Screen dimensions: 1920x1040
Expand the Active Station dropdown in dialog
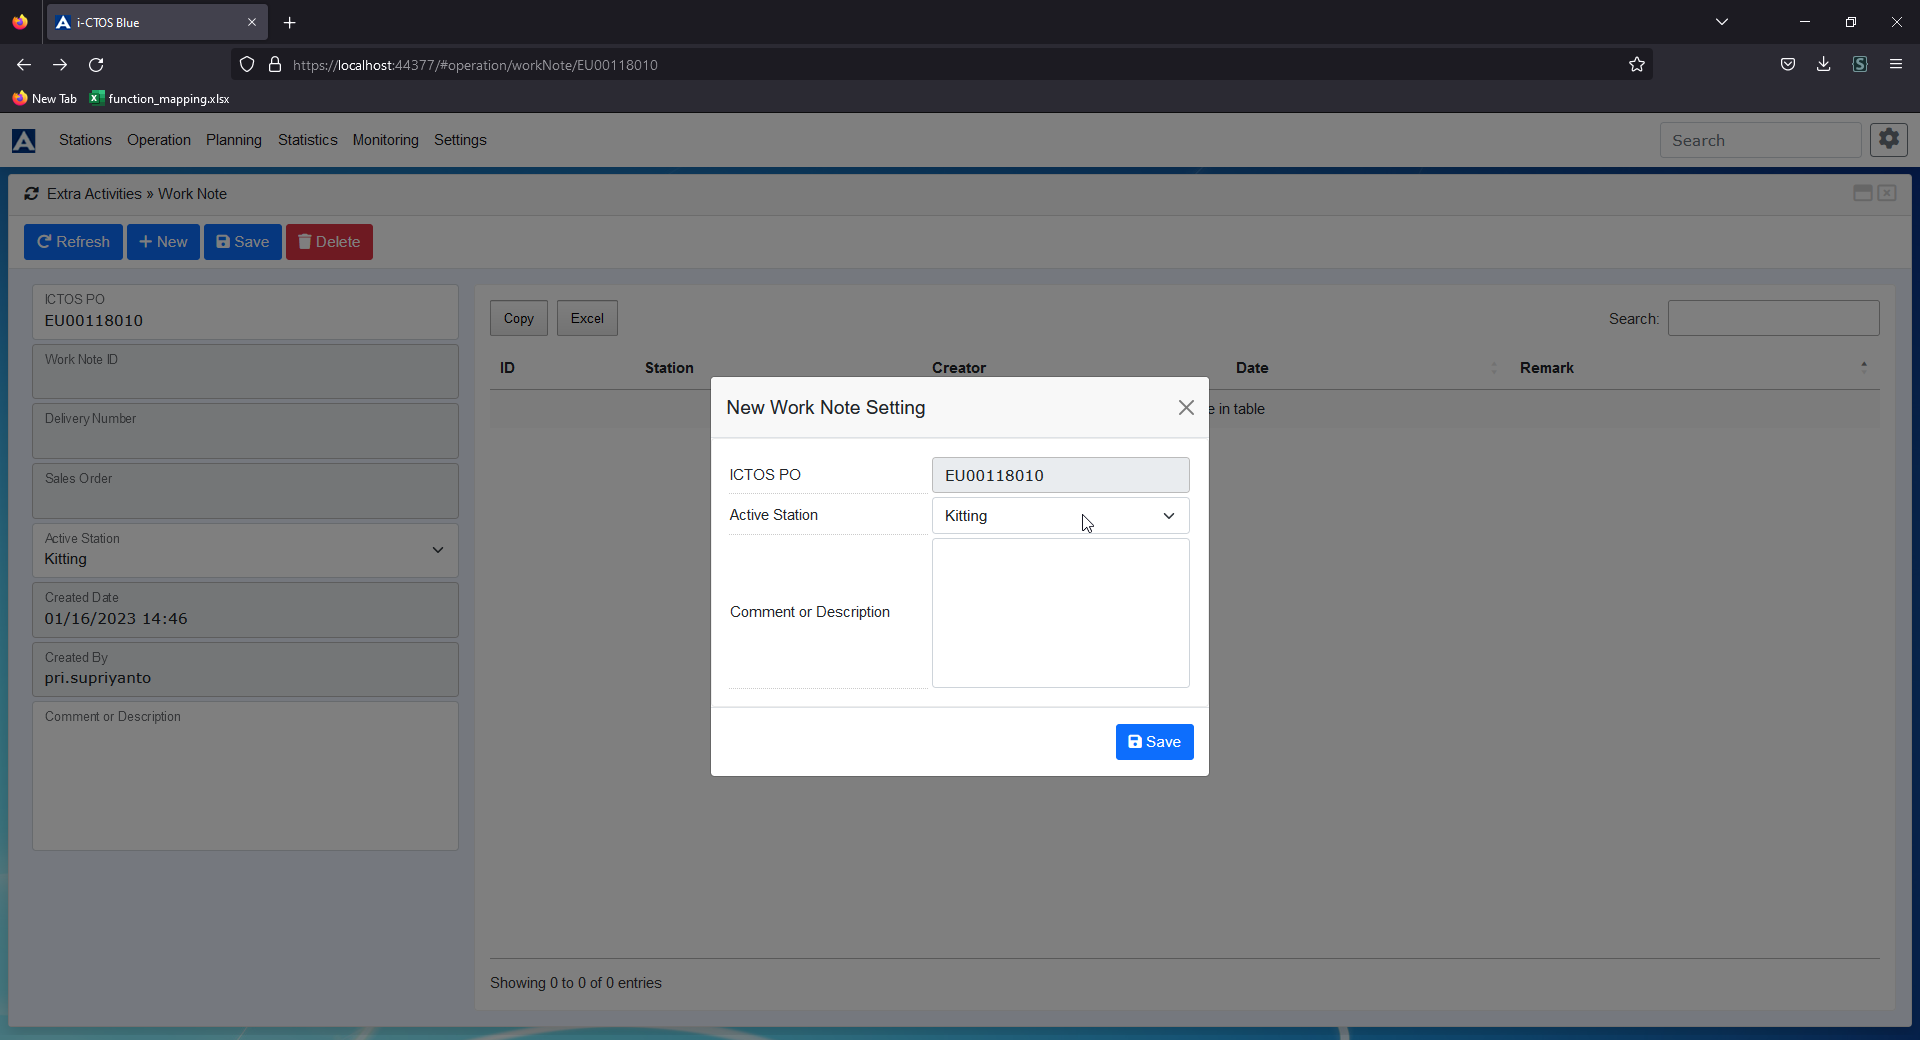coord(1061,516)
